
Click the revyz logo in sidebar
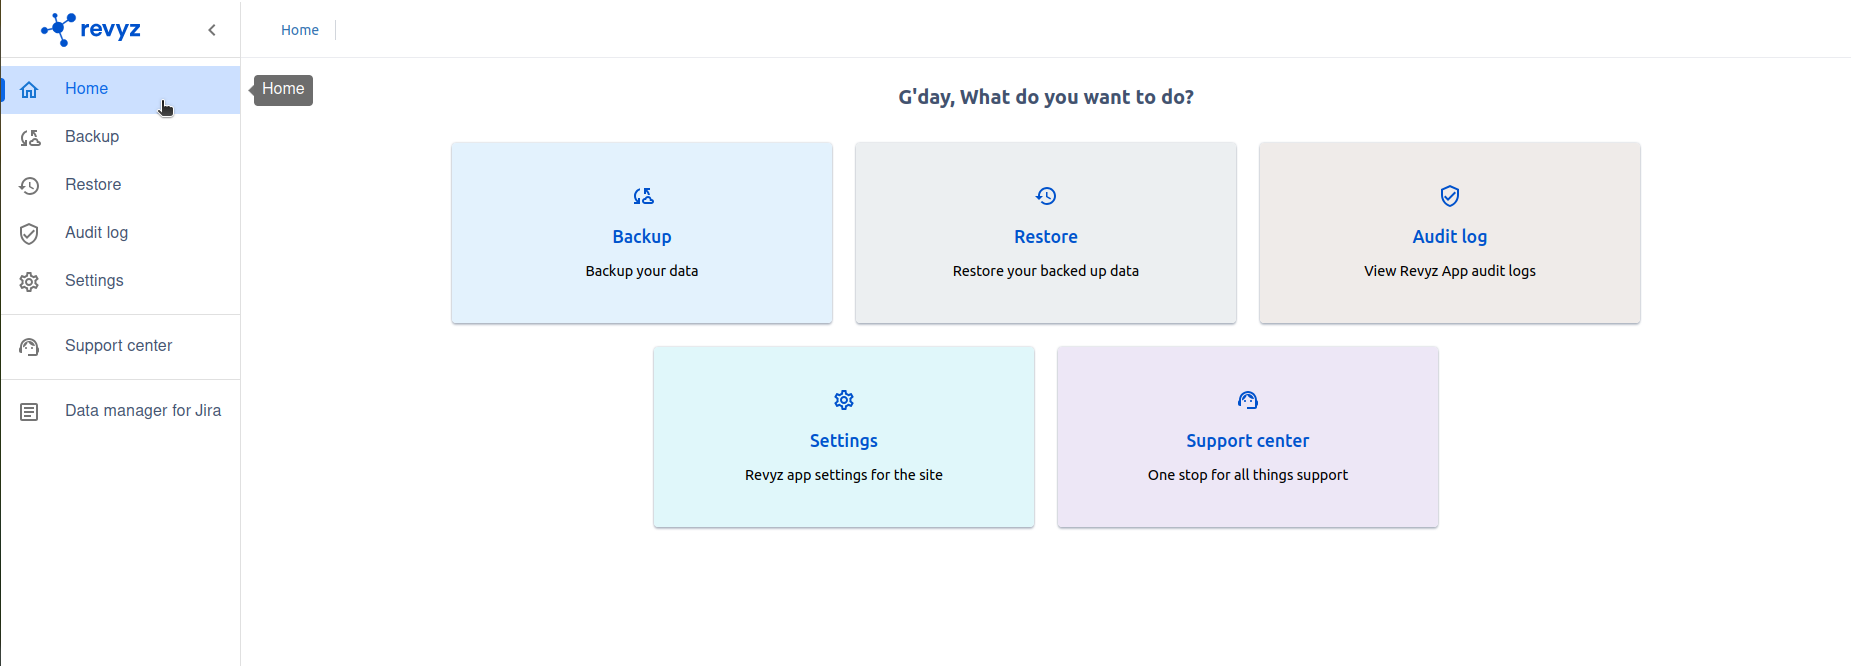coord(91,29)
